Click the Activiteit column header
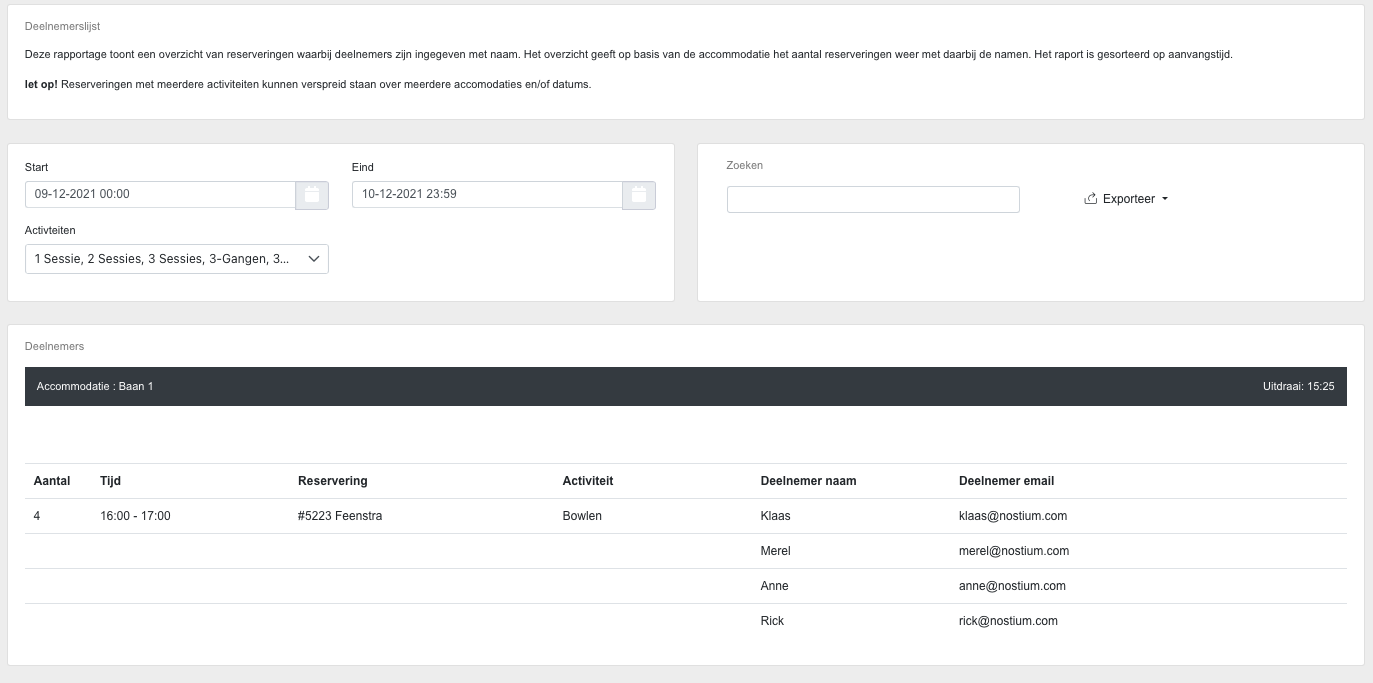1373x683 pixels. click(588, 481)
